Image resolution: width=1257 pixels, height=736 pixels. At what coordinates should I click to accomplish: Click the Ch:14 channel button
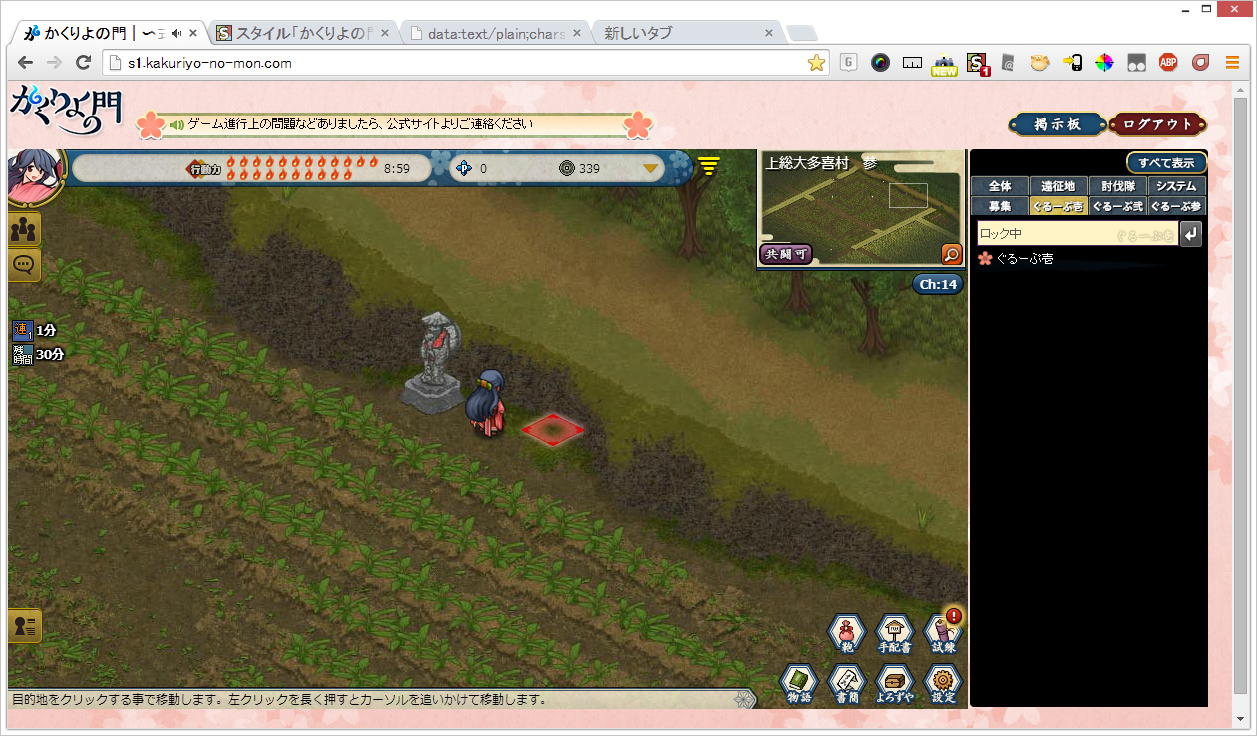click(x=938, y=284)
